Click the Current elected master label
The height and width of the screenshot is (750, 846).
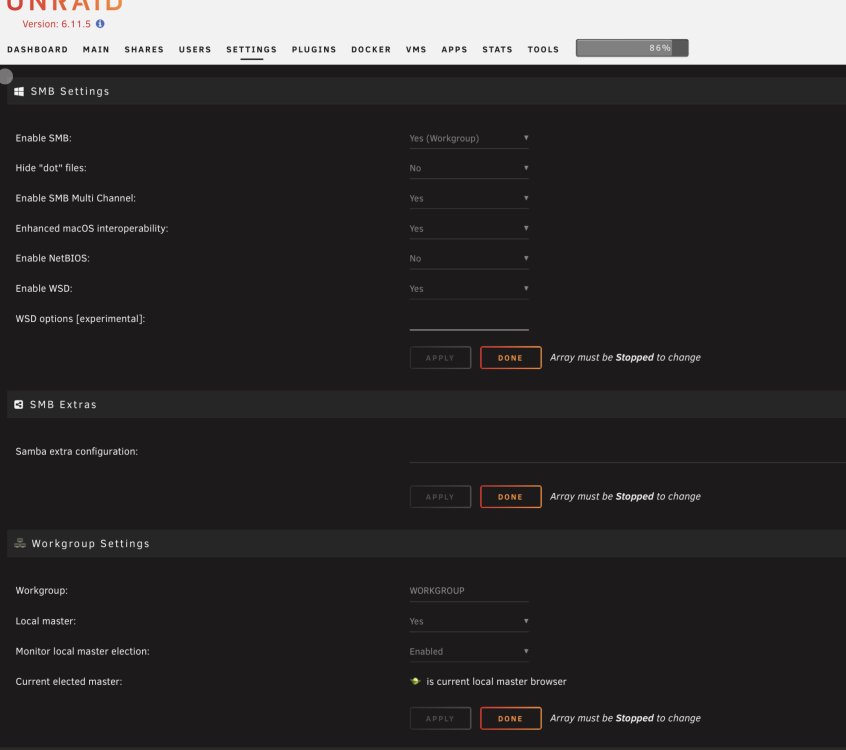[69, 681]
